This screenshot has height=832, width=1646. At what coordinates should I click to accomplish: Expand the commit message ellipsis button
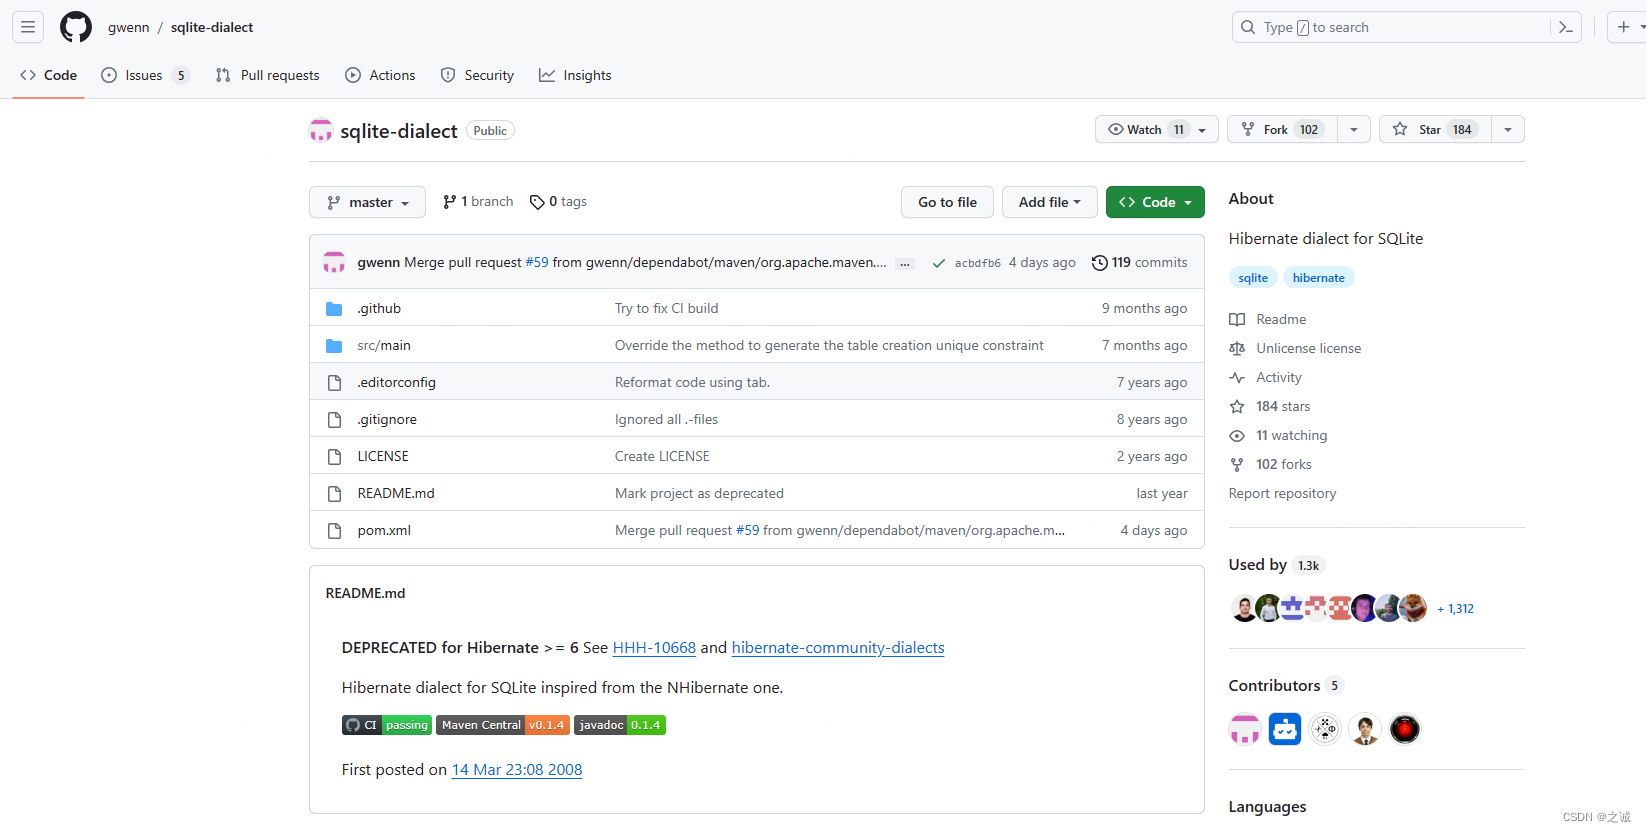tap(905, 264)
